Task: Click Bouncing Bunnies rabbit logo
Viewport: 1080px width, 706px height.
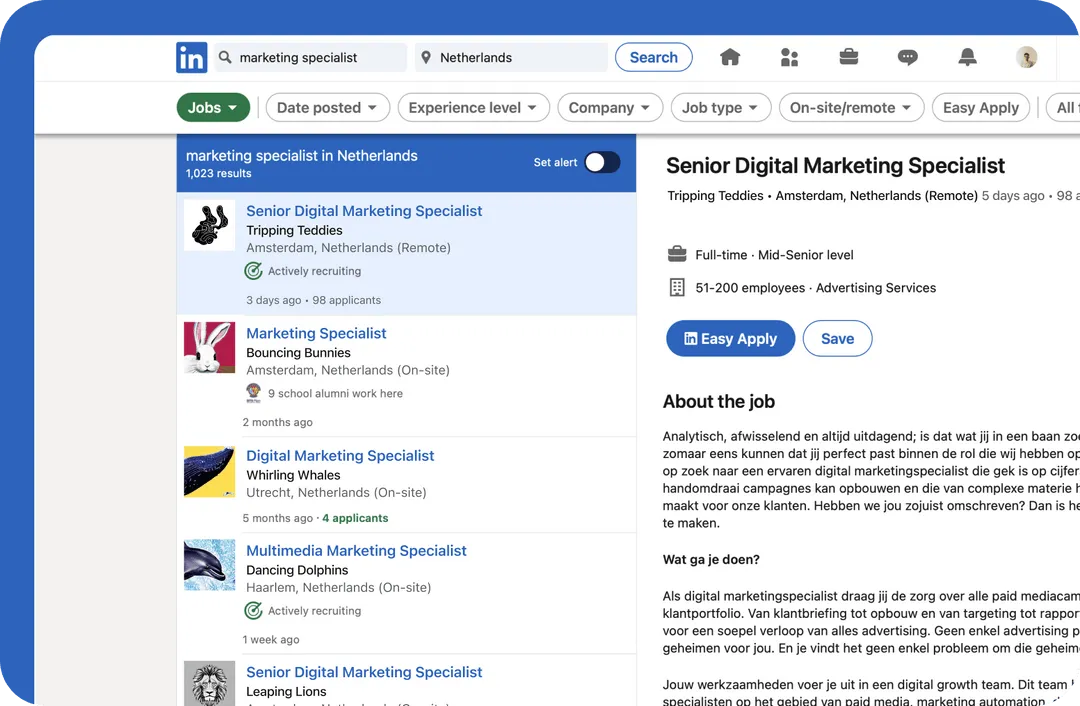Action: point(209,348)
